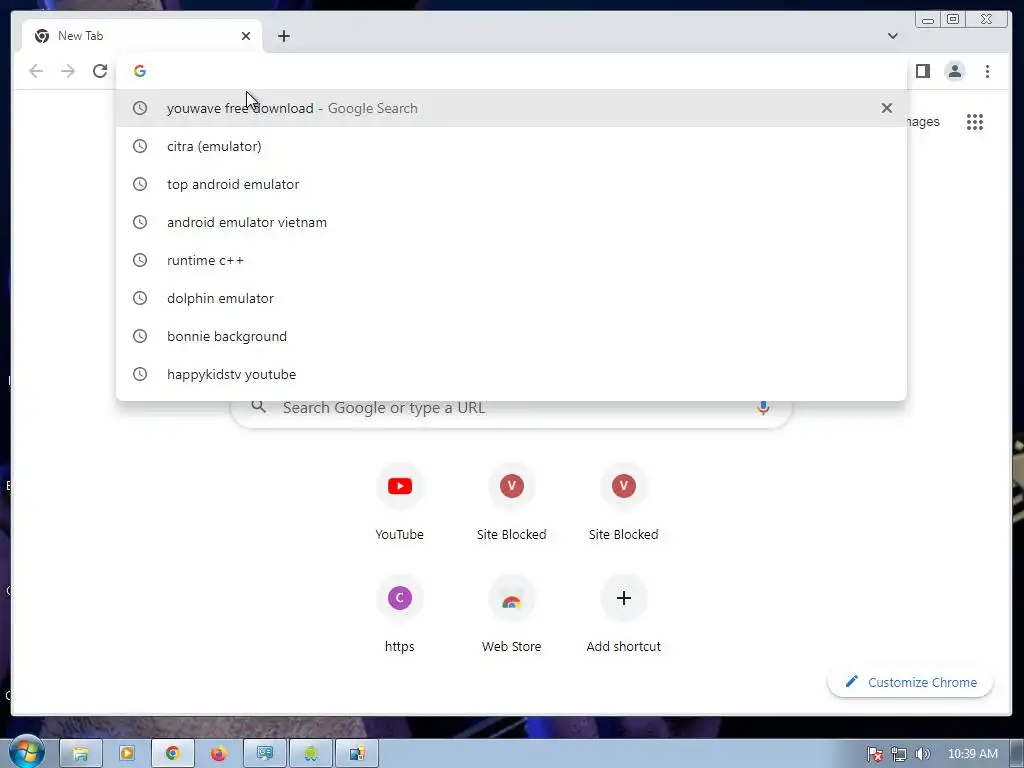1024x768 pixels.
Task: Select the New Tab tab
Action: [x=142, y=36]
